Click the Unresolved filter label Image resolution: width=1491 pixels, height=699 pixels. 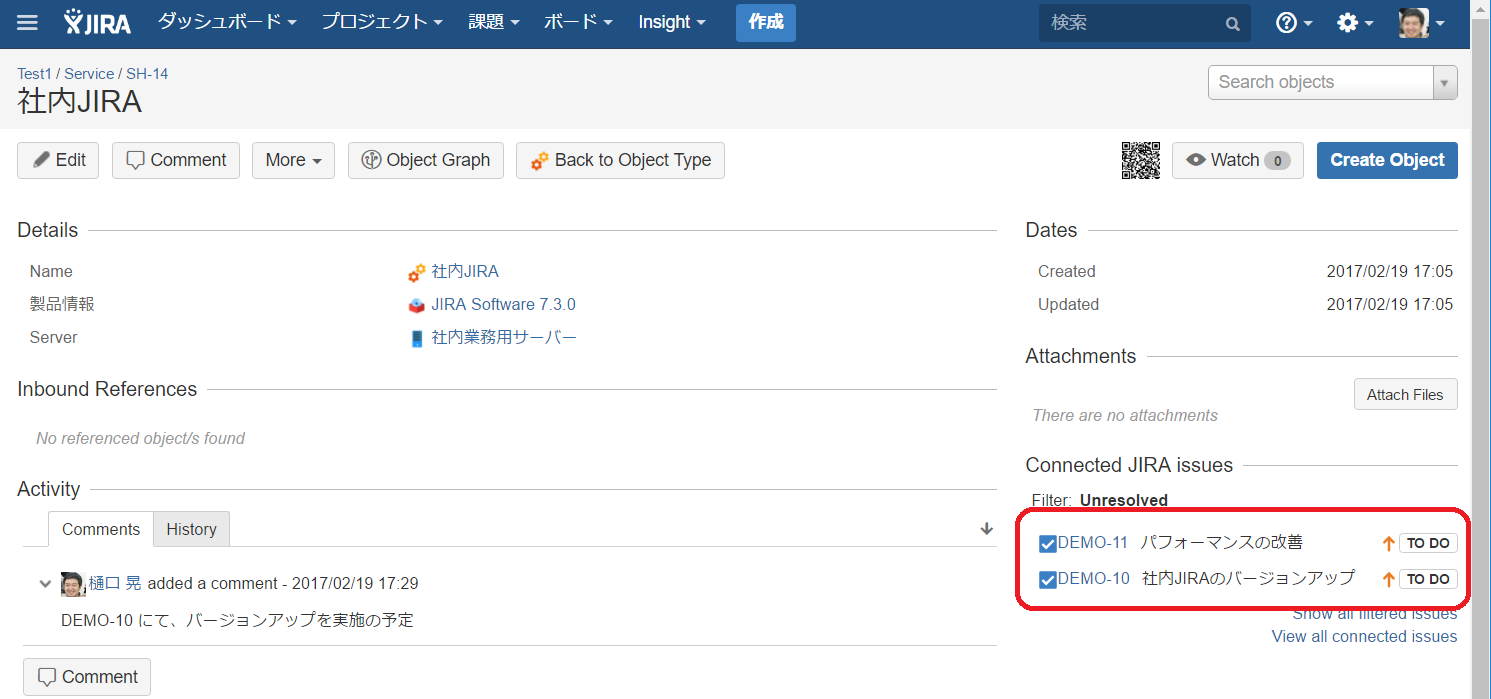[x=1124, y=501]
